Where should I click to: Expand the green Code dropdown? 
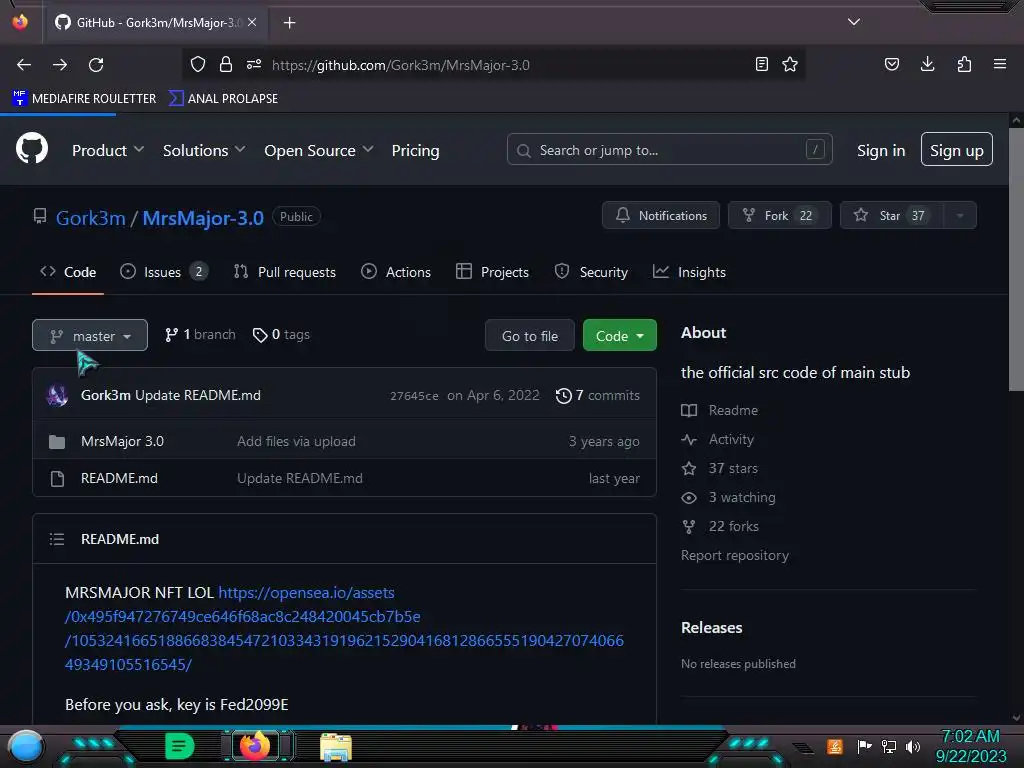[x=620, y=336]
